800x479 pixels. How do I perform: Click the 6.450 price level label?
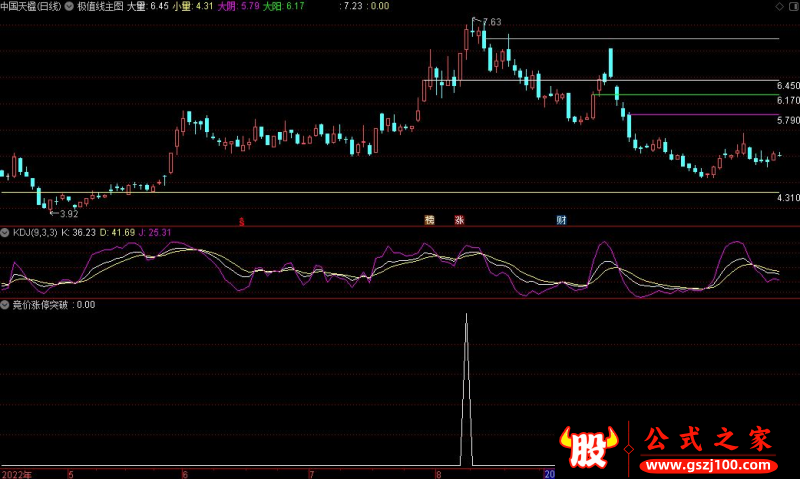coord(787,87)
